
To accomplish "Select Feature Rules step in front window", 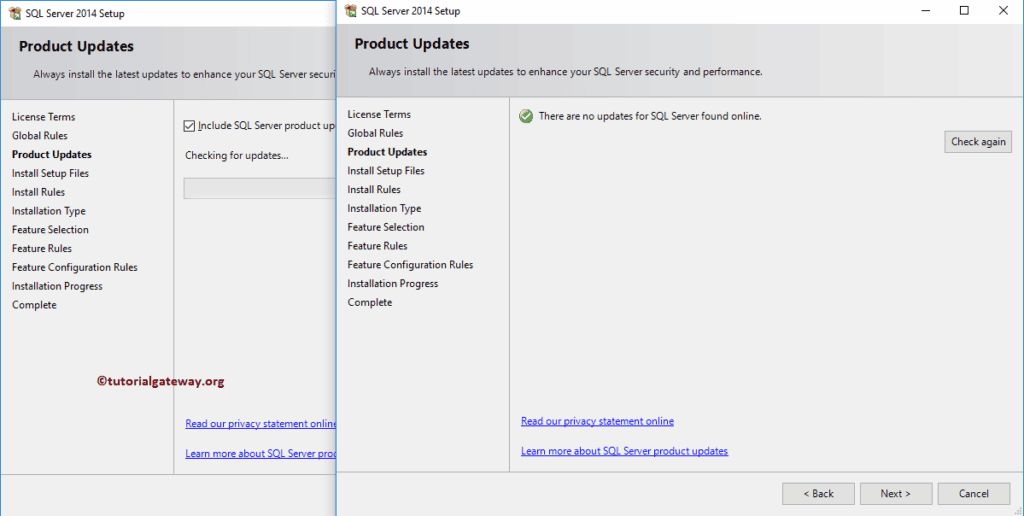I will coord(377,246).
